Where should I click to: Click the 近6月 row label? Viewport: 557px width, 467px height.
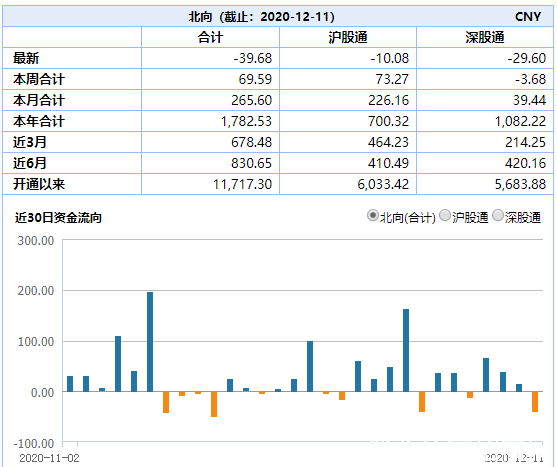point(30,163)
